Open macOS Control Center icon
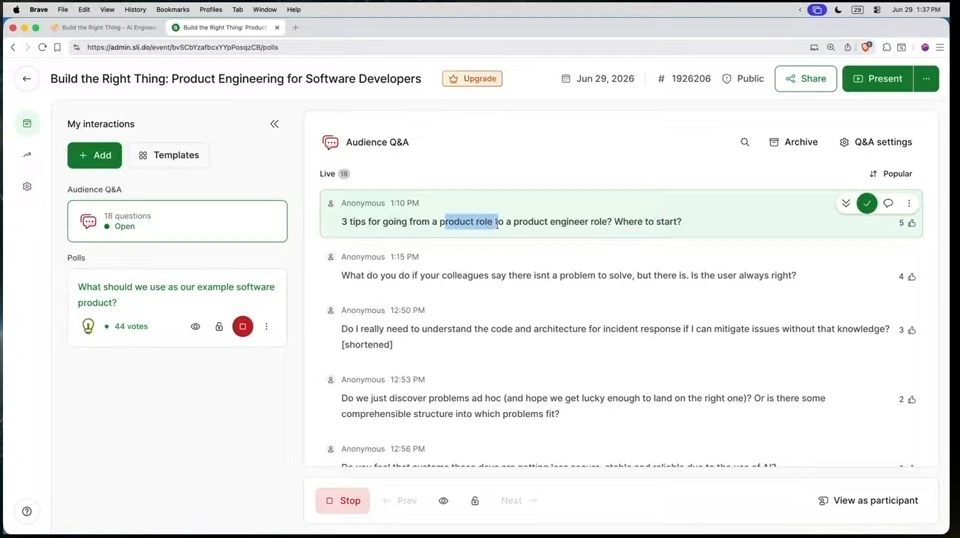This screenshot has height=538, width=960. click(877, 10)
